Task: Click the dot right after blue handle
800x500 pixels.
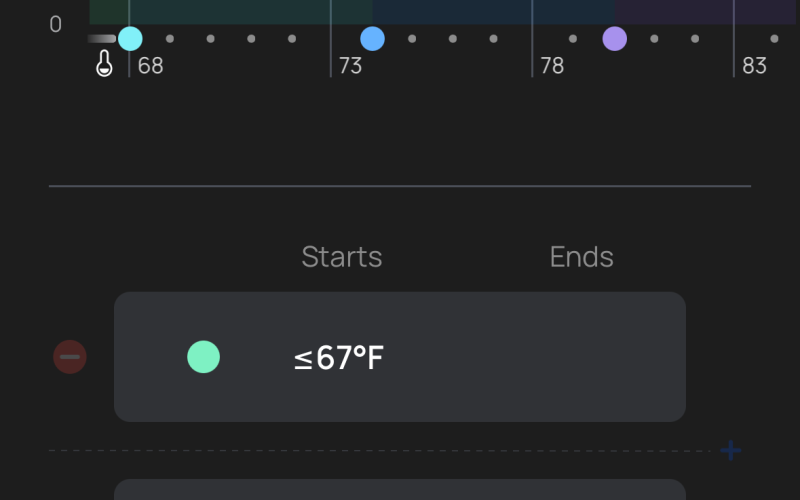Action: (x=412, y=39)
